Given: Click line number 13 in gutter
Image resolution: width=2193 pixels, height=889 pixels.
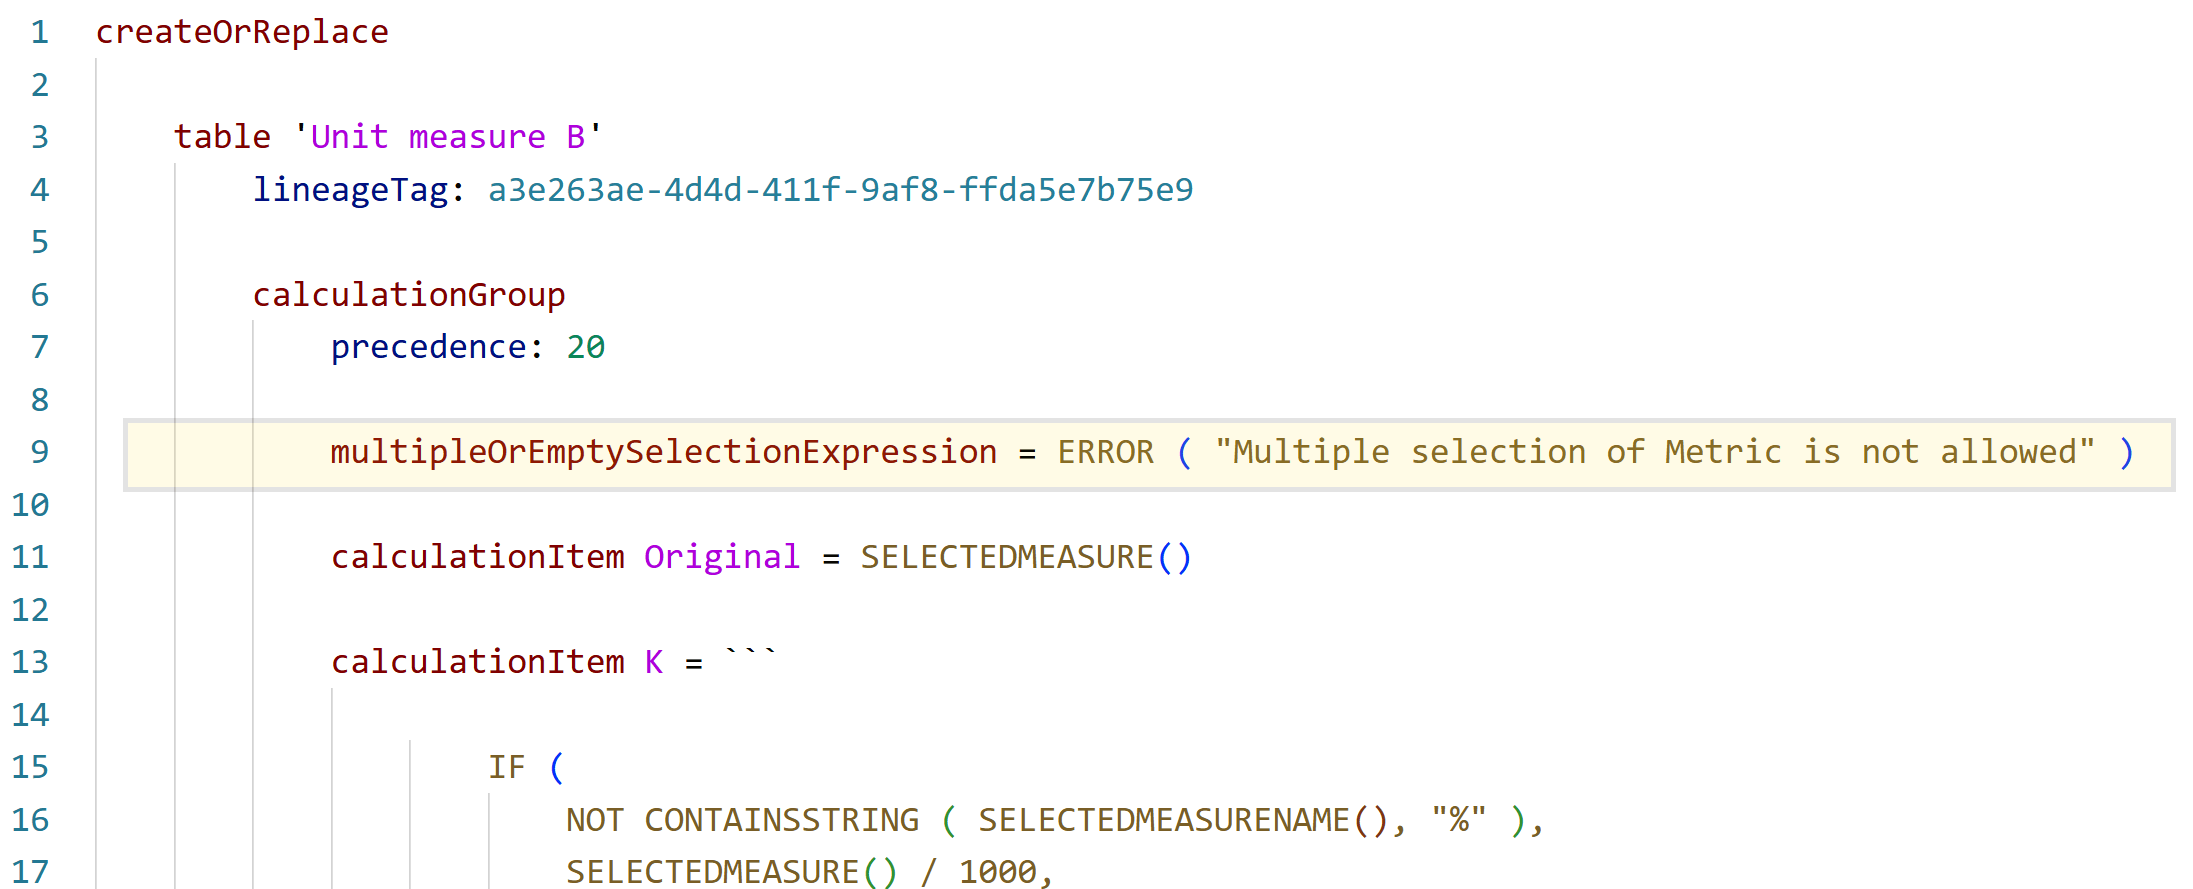Looking at the screenshot, I should tap(30, 662).
